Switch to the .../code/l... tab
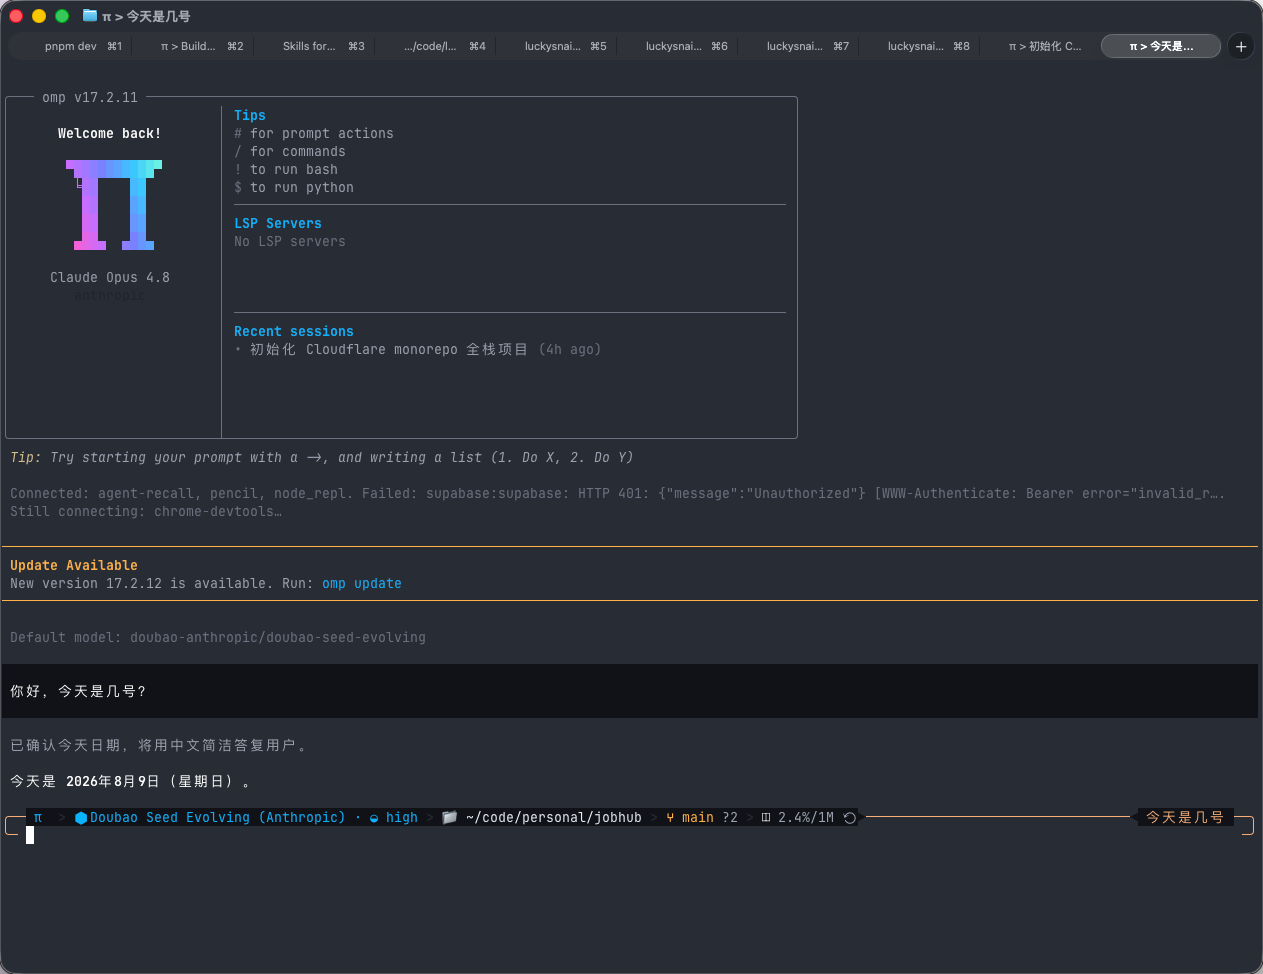Viewport: 1263px width, 974px height. (x=435, y=46)
